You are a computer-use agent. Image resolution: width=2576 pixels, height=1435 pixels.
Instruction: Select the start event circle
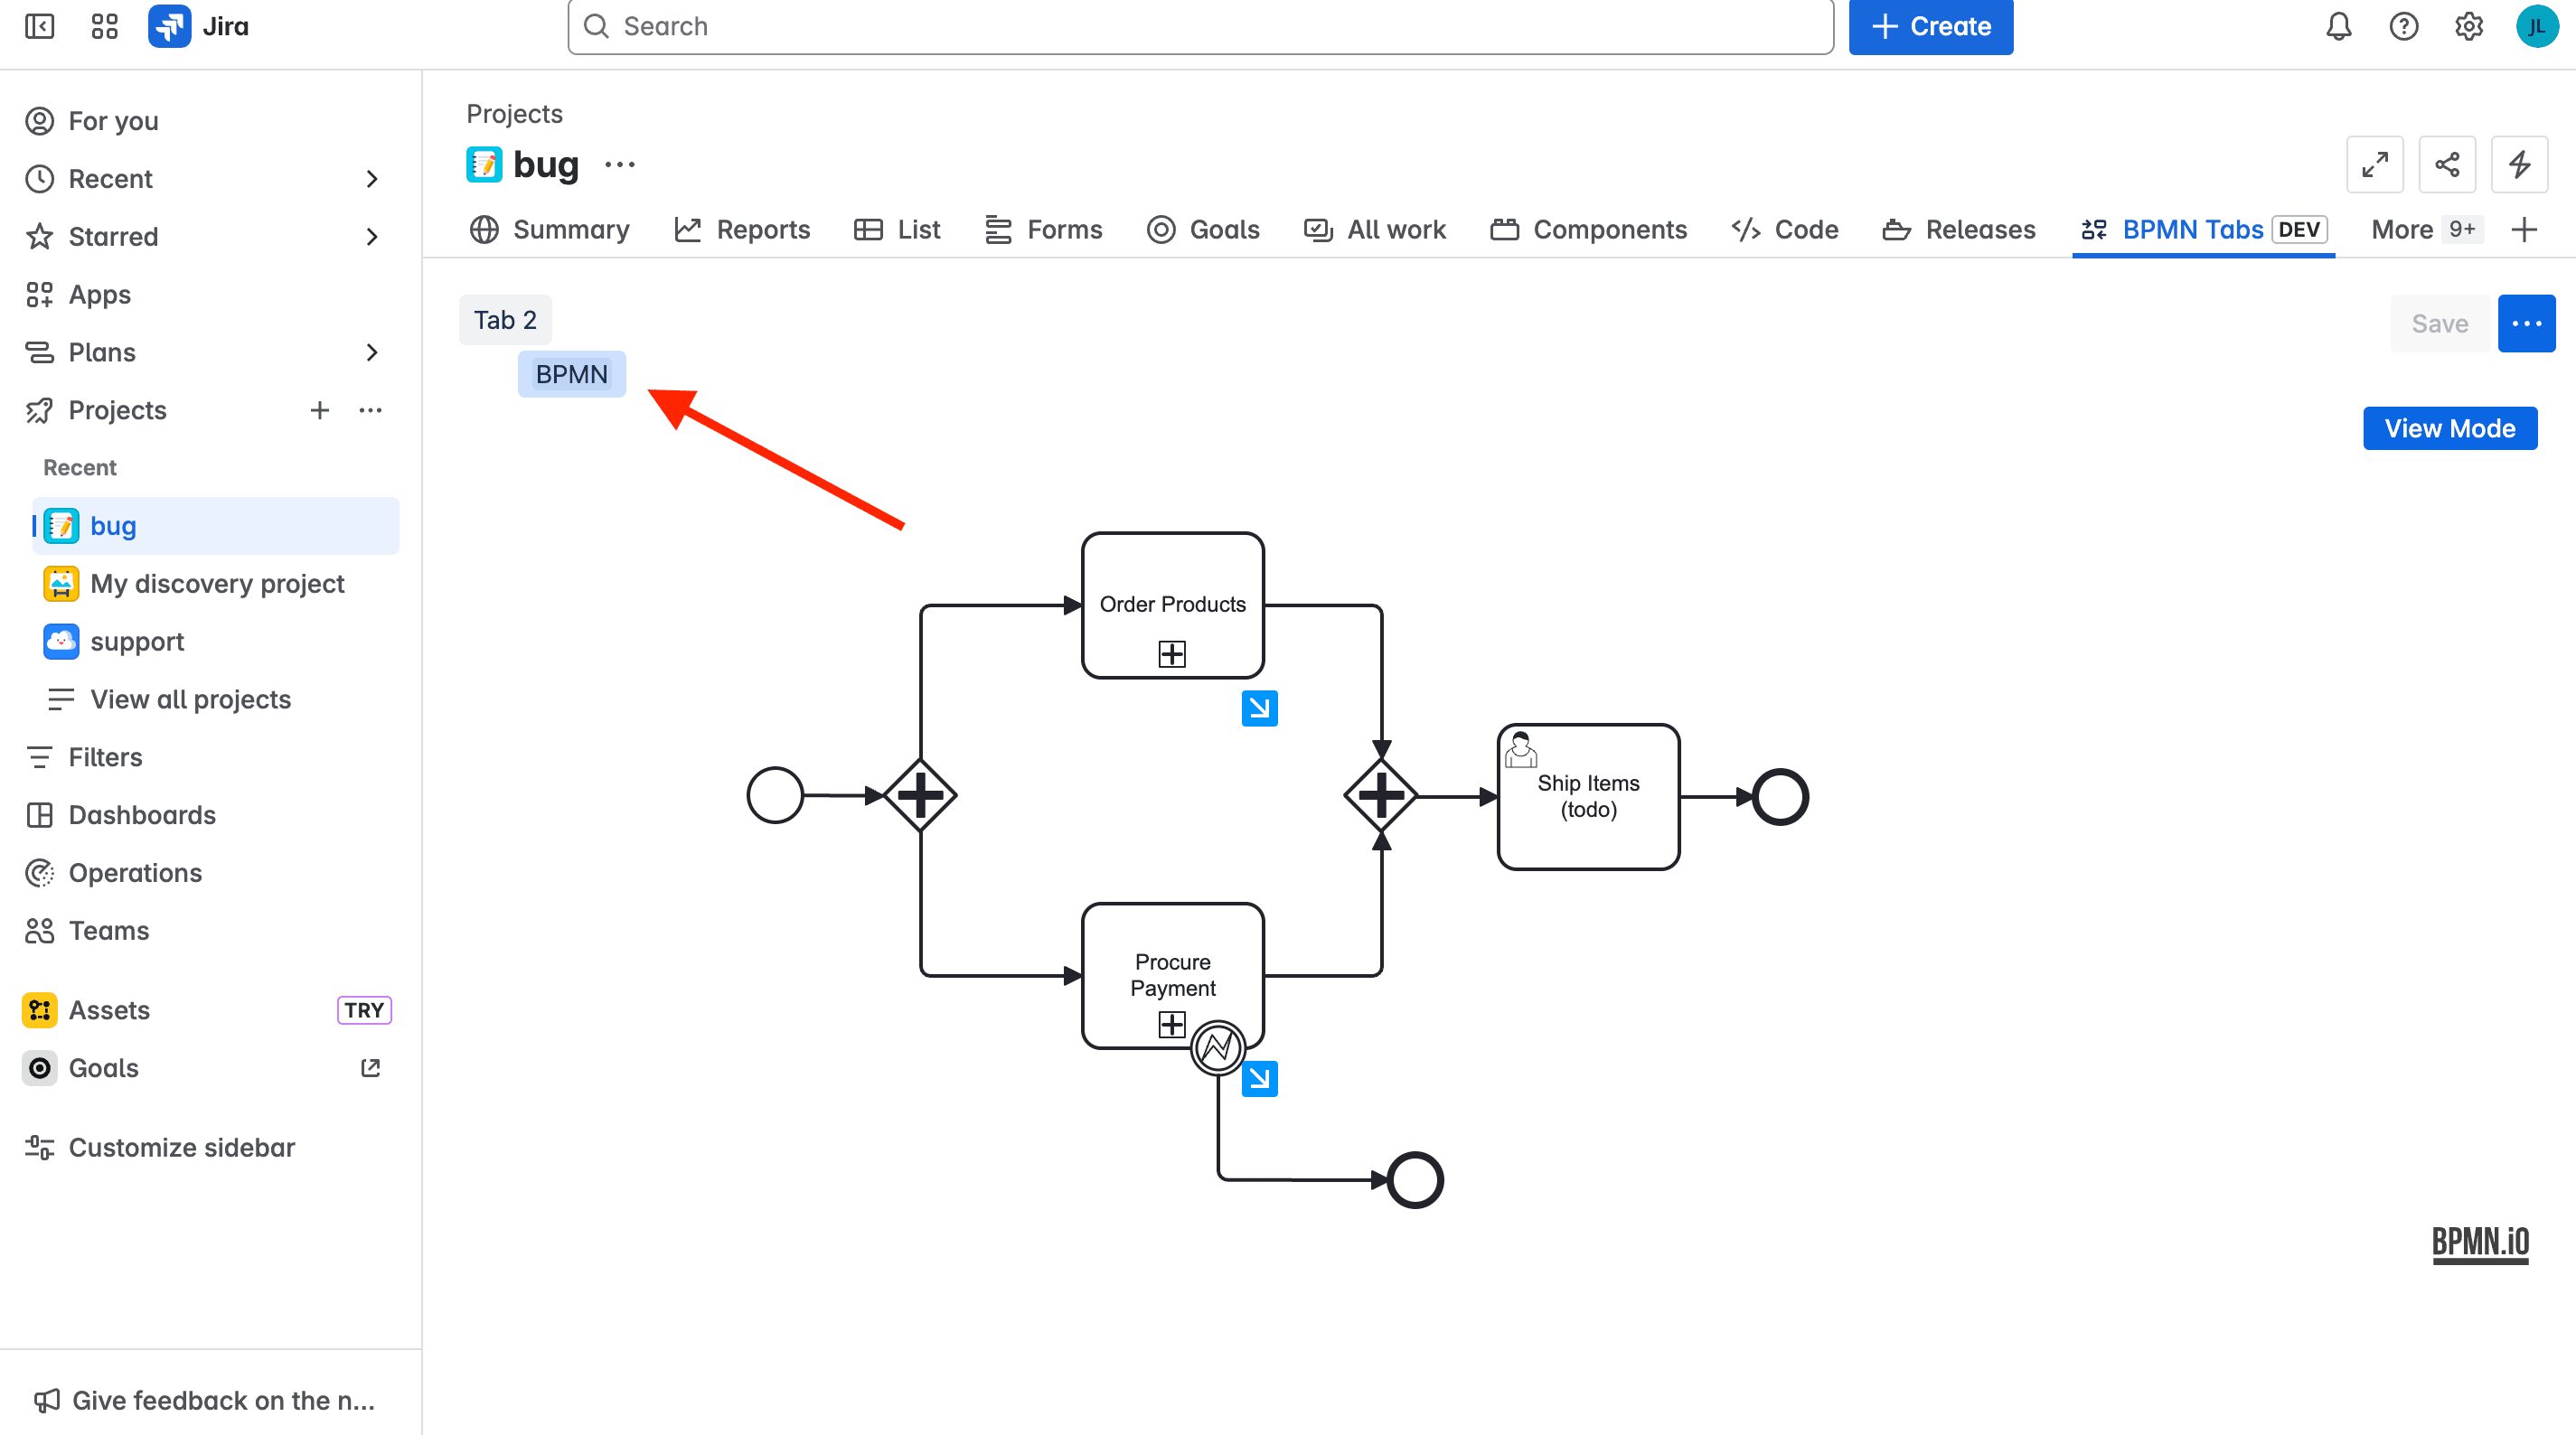click(775, 796)
